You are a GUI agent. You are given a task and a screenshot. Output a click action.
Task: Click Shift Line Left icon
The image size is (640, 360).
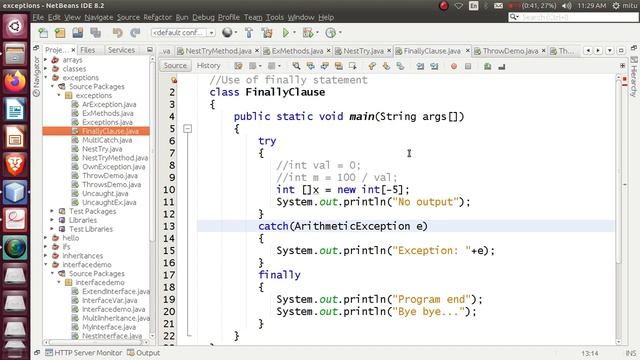[x=420, y=66]
